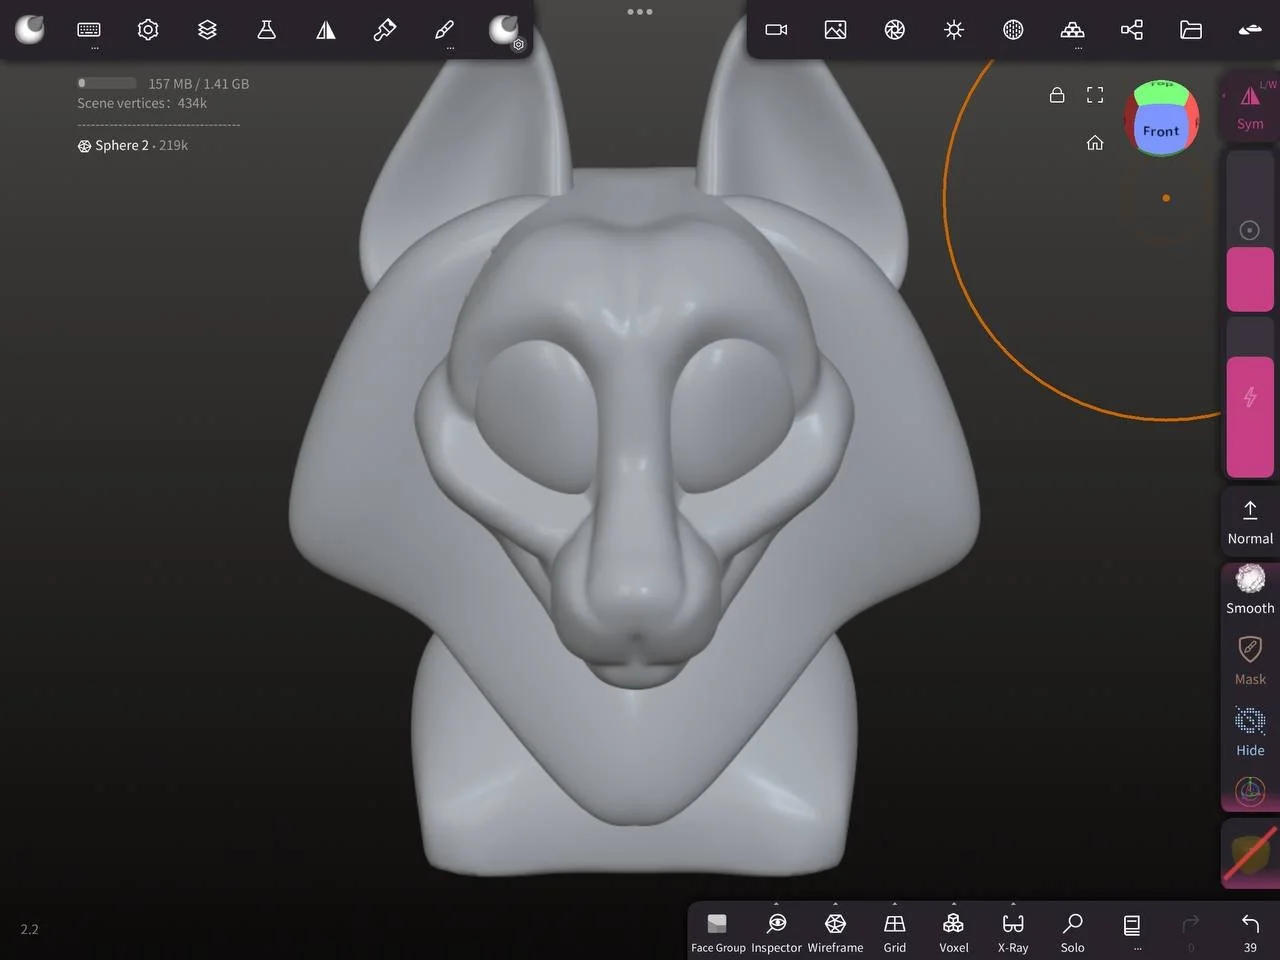Image resolution: width=1280 pixels, height=960 pixels.
Task: Expand the Voxel options caret
Action: point(954,904)
